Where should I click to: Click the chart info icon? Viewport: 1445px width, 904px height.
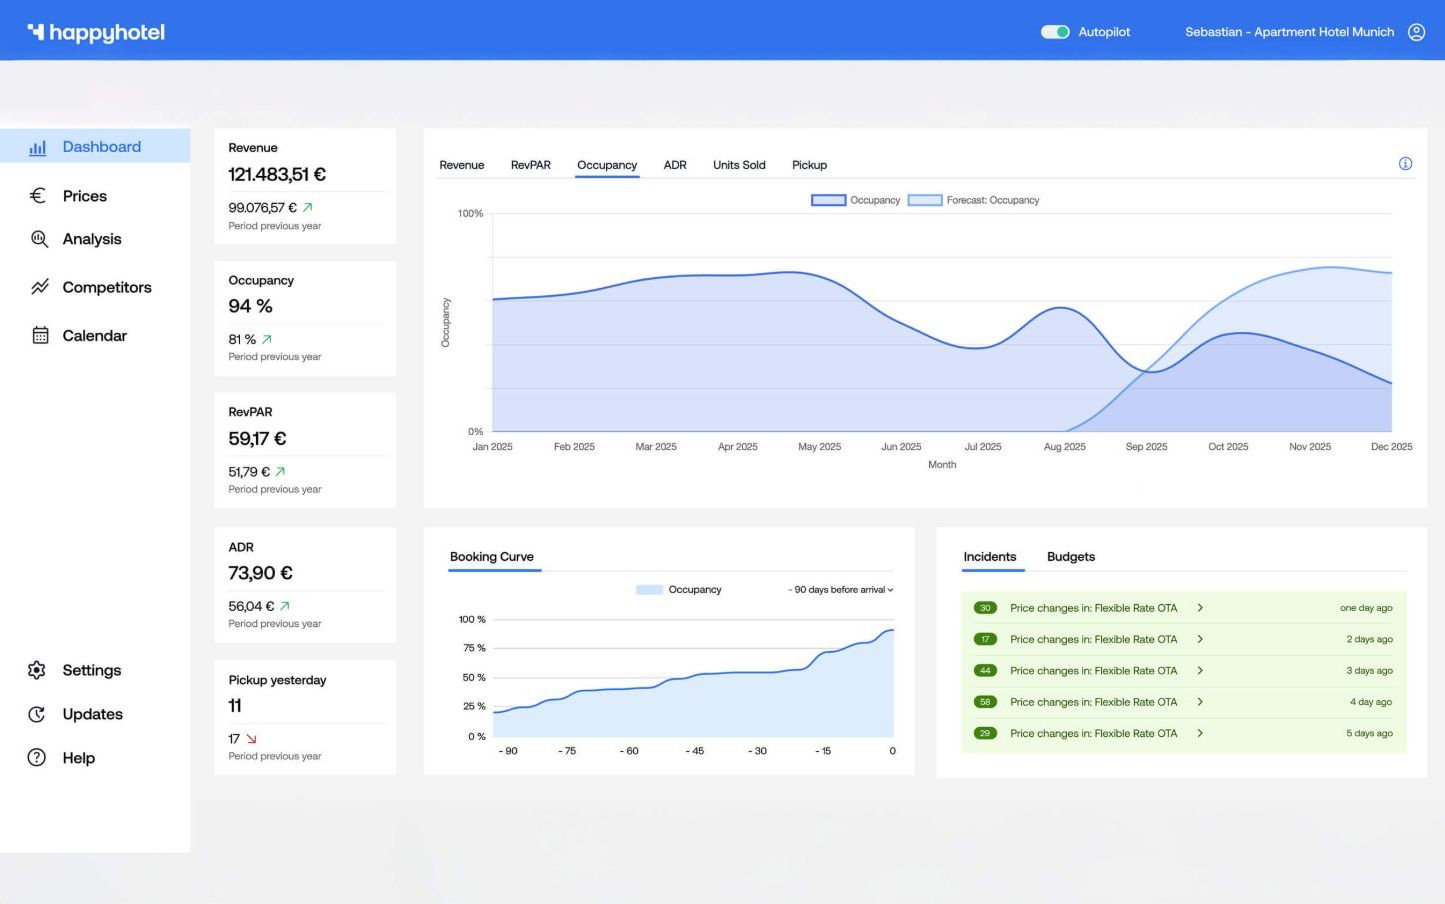point(1405,164)
